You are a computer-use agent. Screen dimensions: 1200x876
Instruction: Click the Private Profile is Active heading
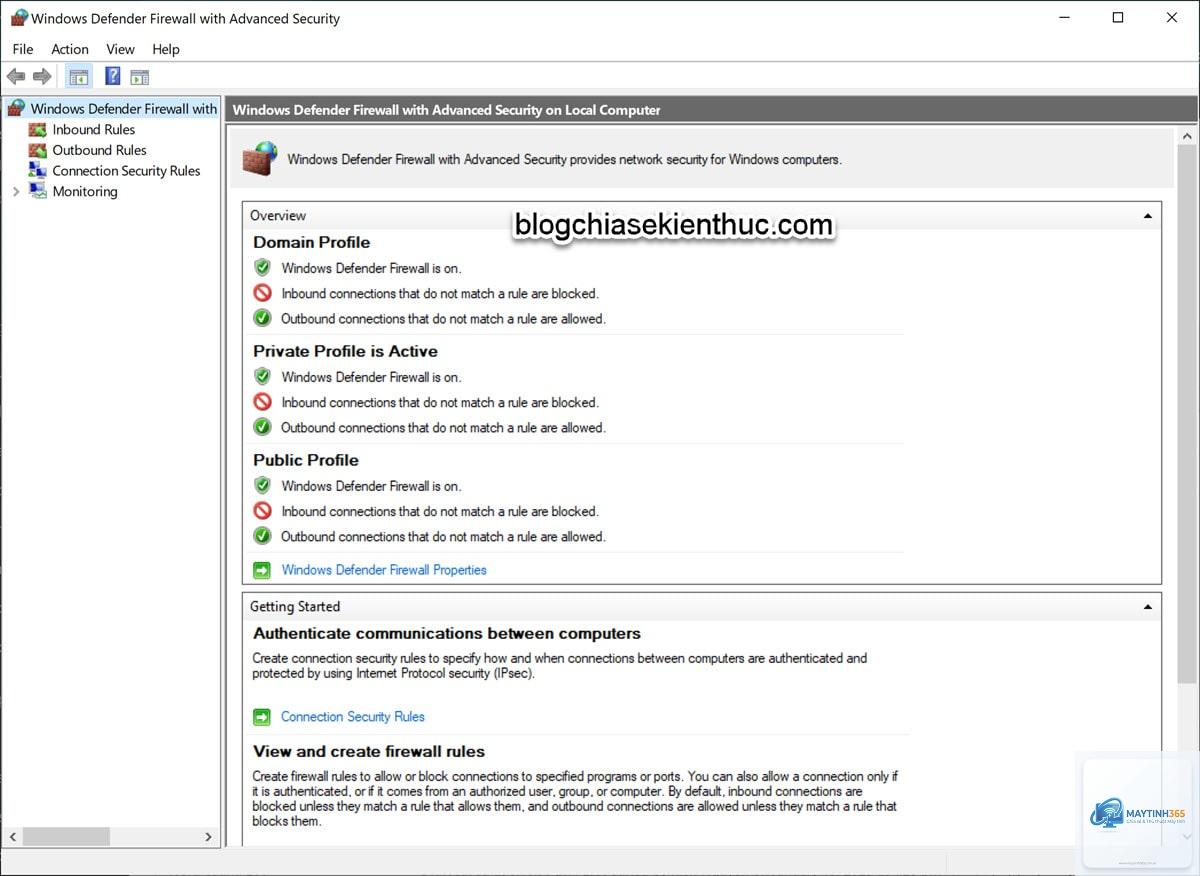pyautogui.click(x=345, y=351)
